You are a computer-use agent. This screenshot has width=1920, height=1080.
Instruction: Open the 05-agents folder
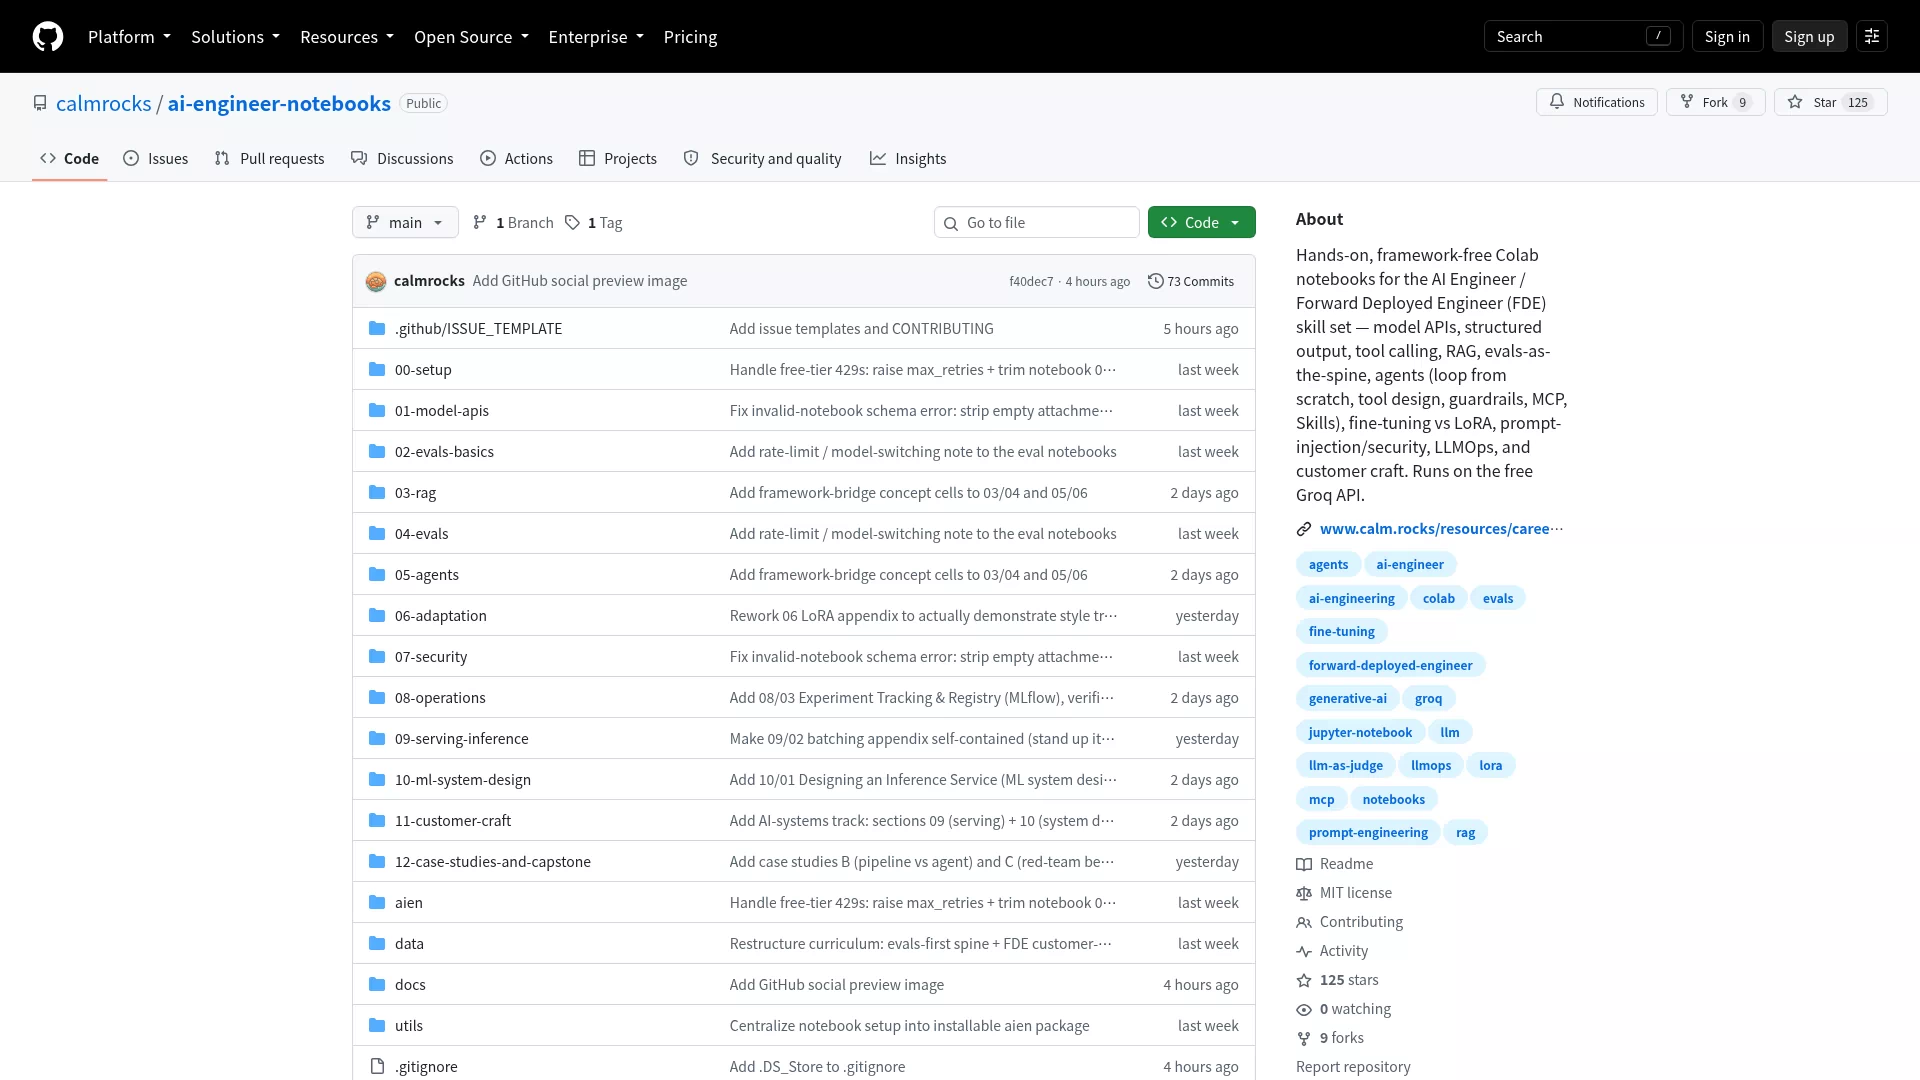click(x=427, y=575)
